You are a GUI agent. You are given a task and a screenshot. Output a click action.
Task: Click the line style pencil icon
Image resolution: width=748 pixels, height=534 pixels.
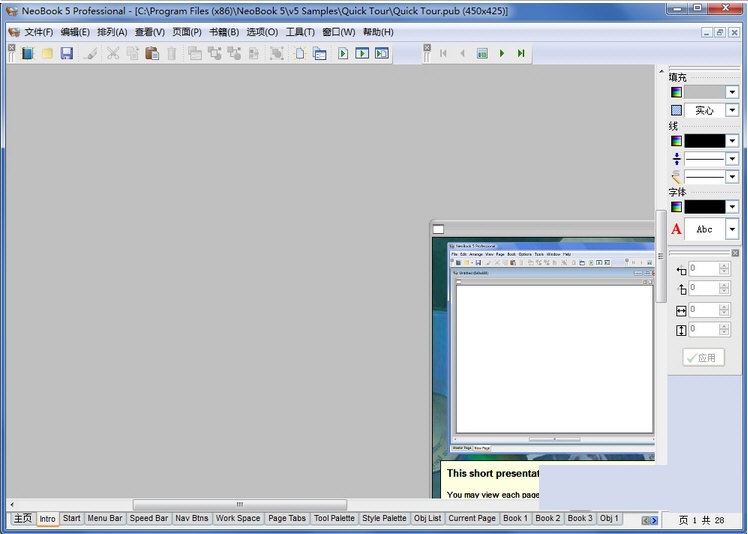pyautogui.click(x=676, y=177)
